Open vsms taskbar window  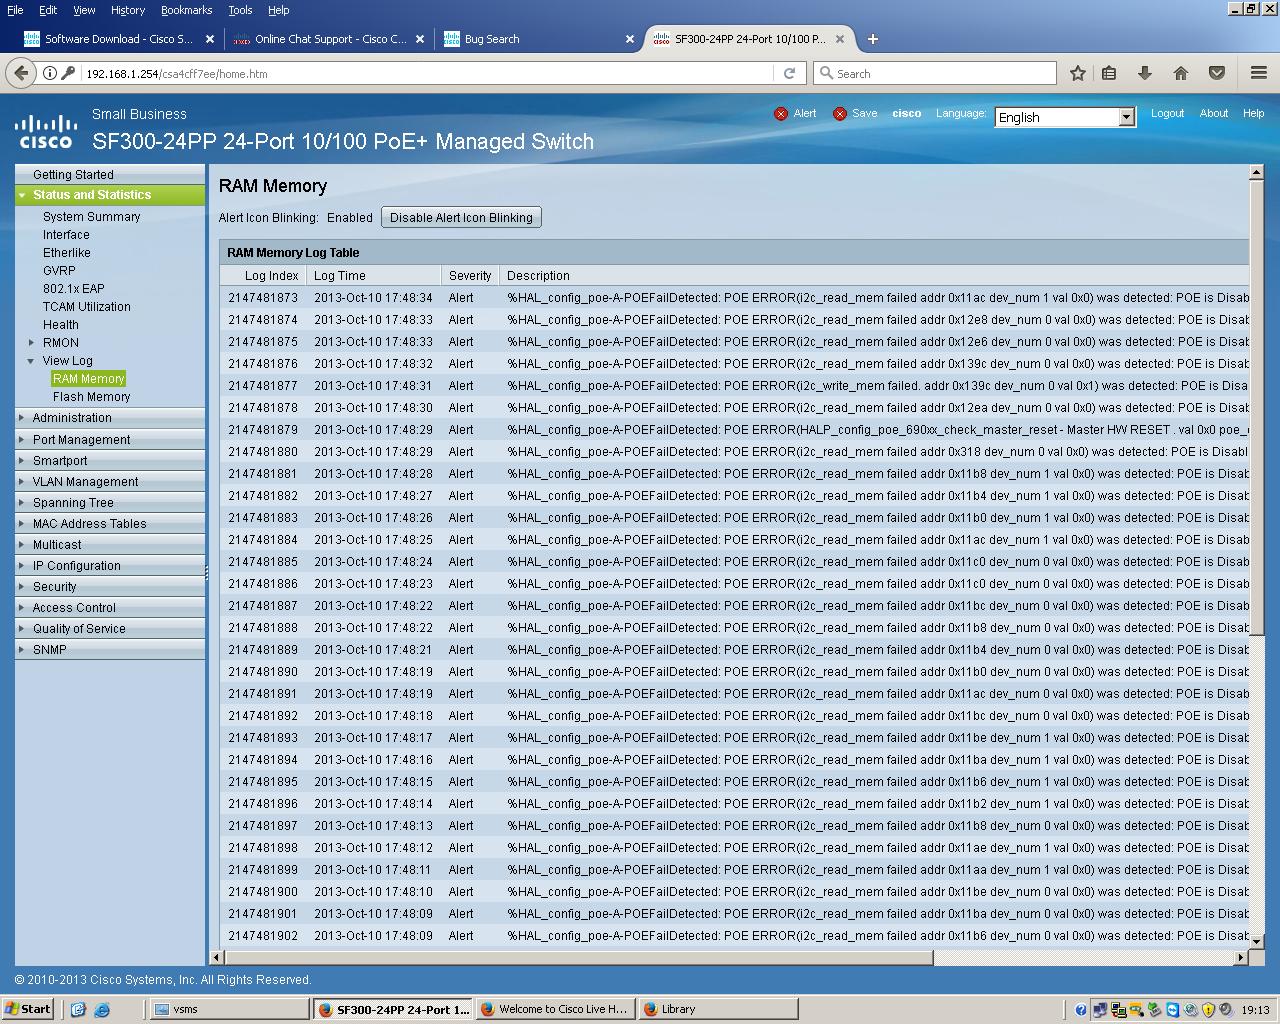point(229,1009)
